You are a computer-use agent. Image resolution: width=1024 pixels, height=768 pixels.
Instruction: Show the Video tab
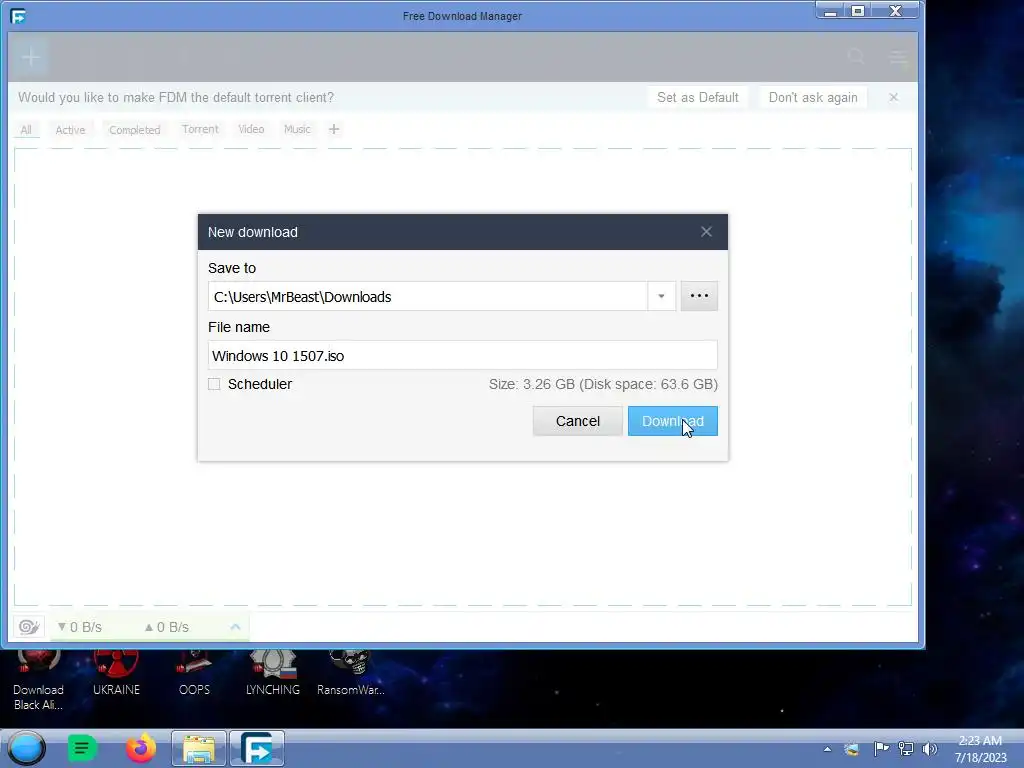(251, 129)
